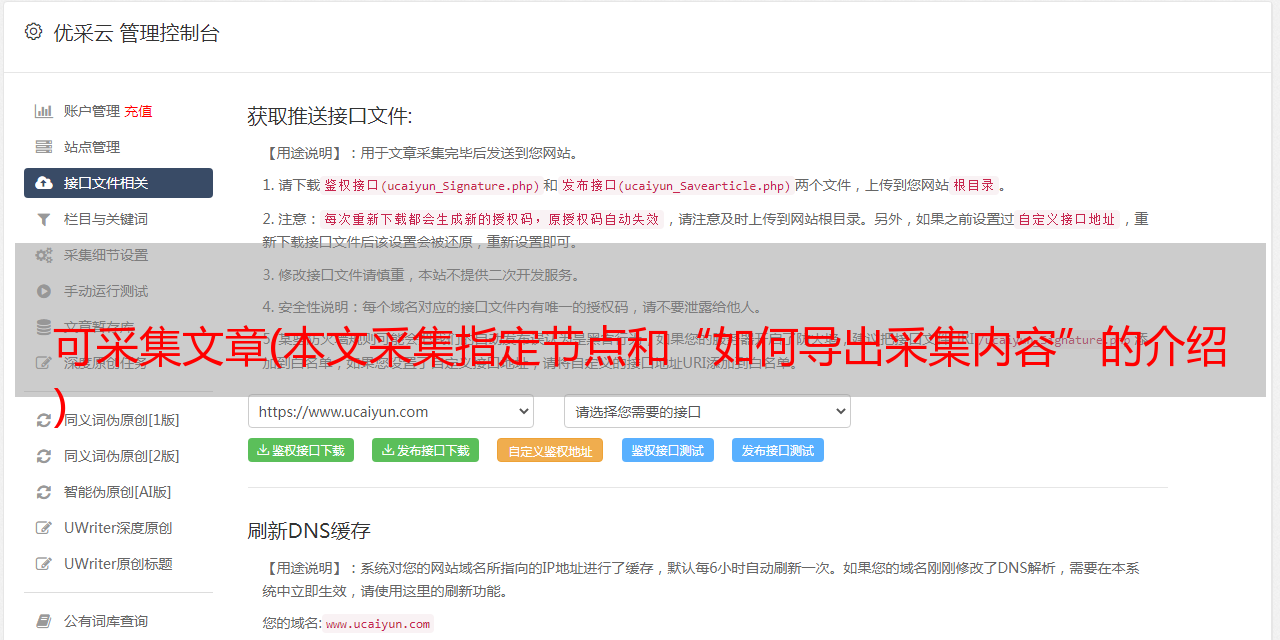Click the 优采云 管理控制台 header title

coord(136,33)
